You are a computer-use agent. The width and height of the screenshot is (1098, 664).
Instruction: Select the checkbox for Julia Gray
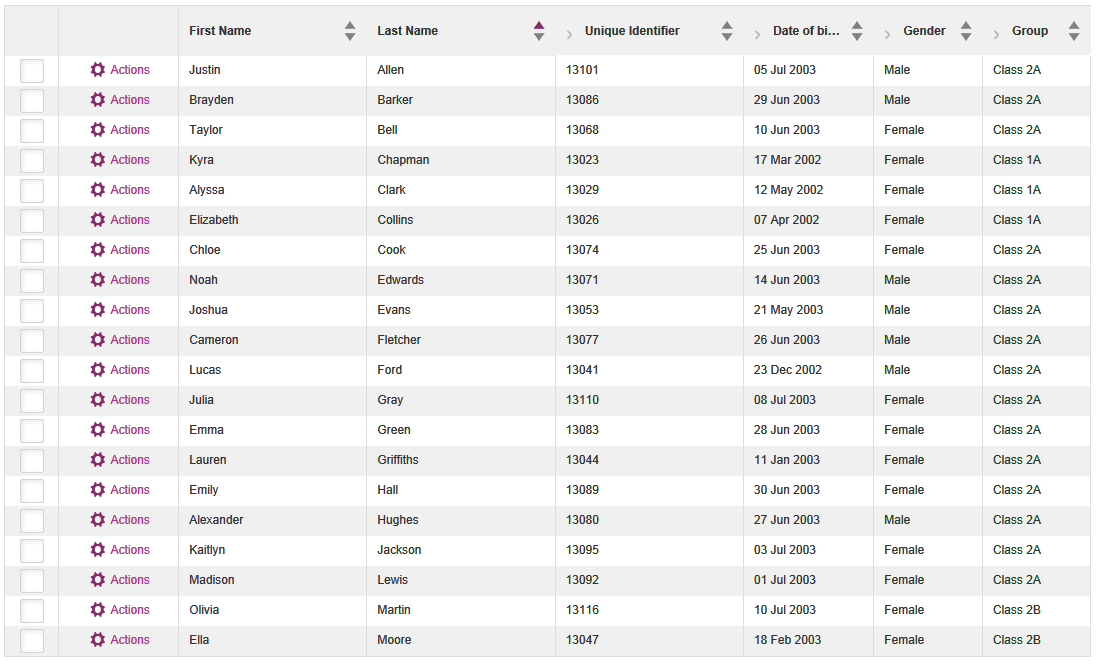pyautogui.click(x=32, y=400)
